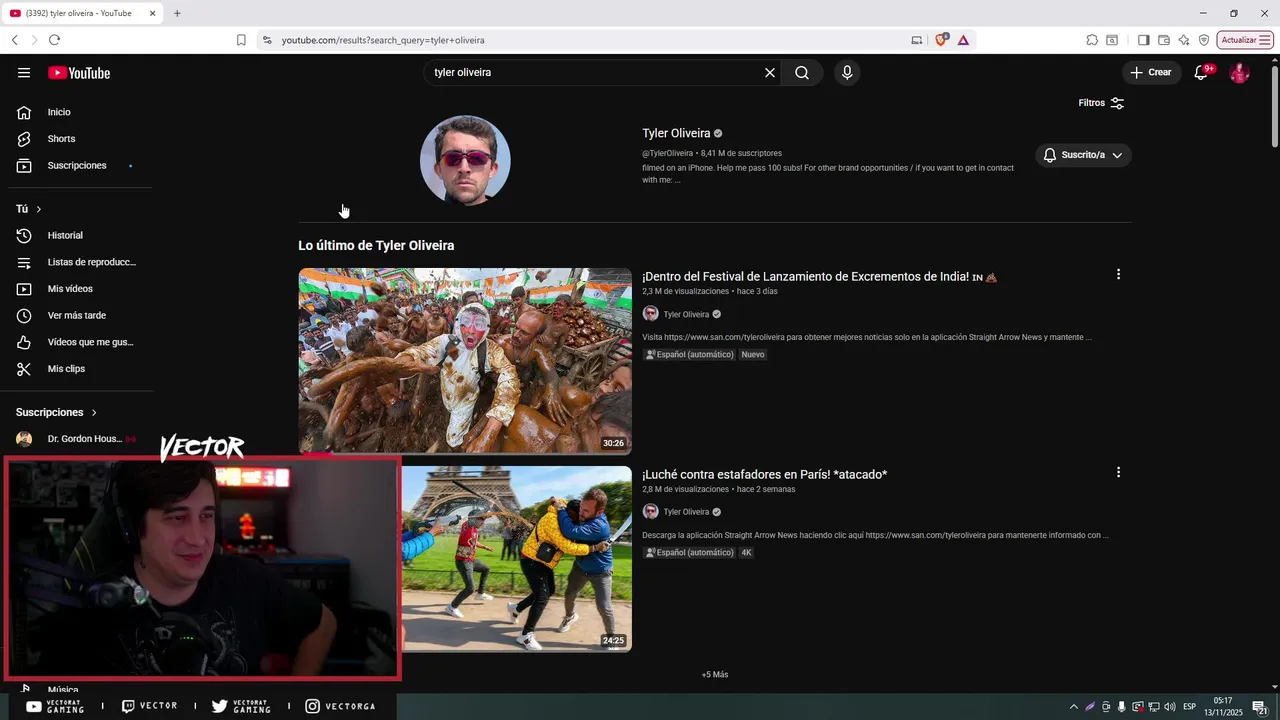Click the search magnifier button
The image size is (1280, 720).
pyautogui.click(x=802, y=73)
